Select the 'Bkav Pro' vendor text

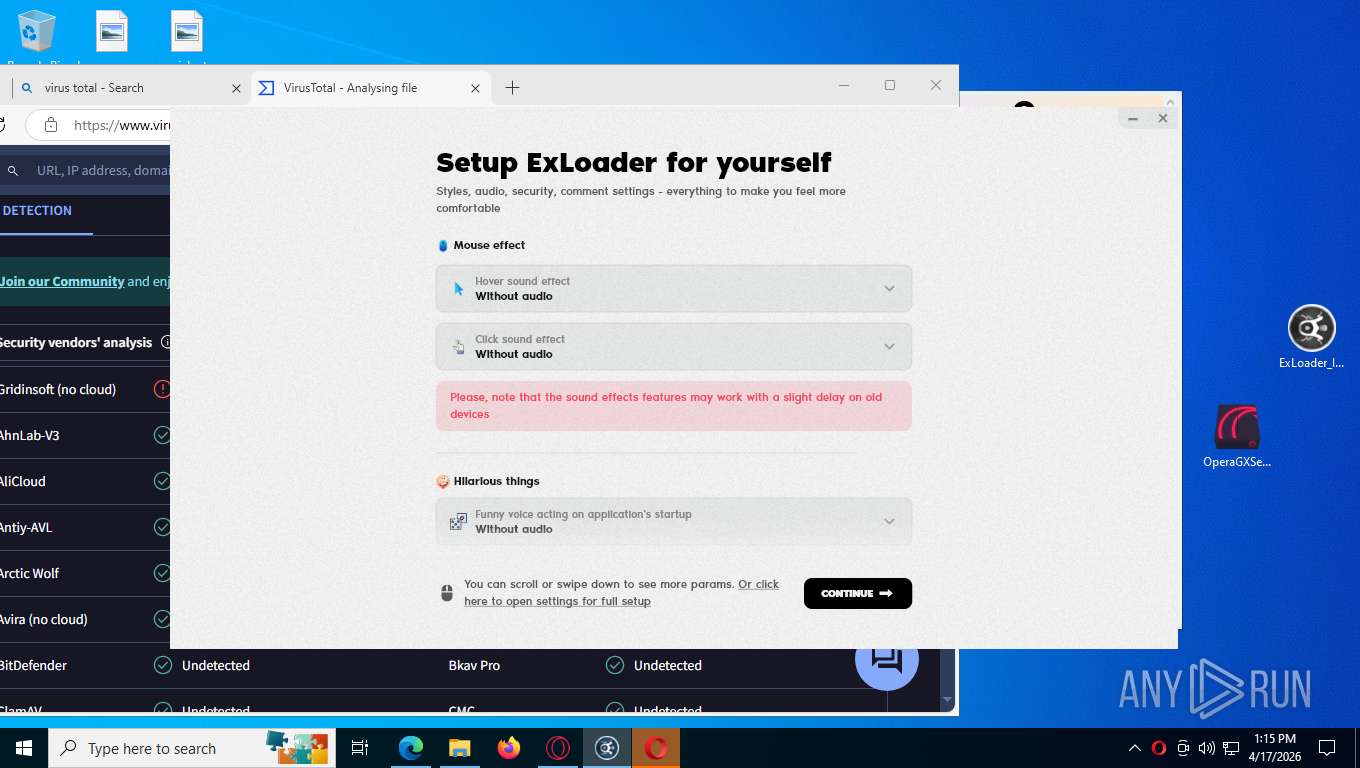pos(474,665)
